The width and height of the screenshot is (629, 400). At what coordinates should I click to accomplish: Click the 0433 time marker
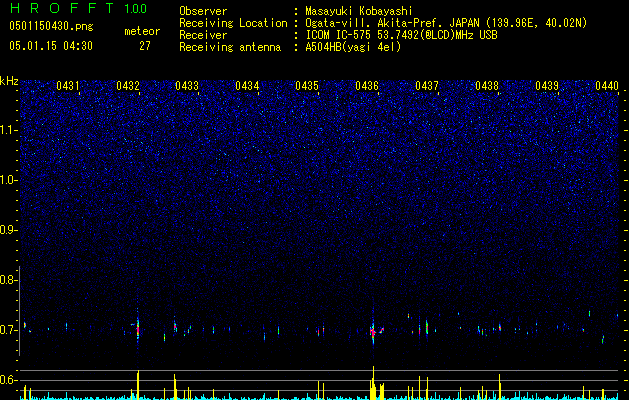[x=187, y=85]
